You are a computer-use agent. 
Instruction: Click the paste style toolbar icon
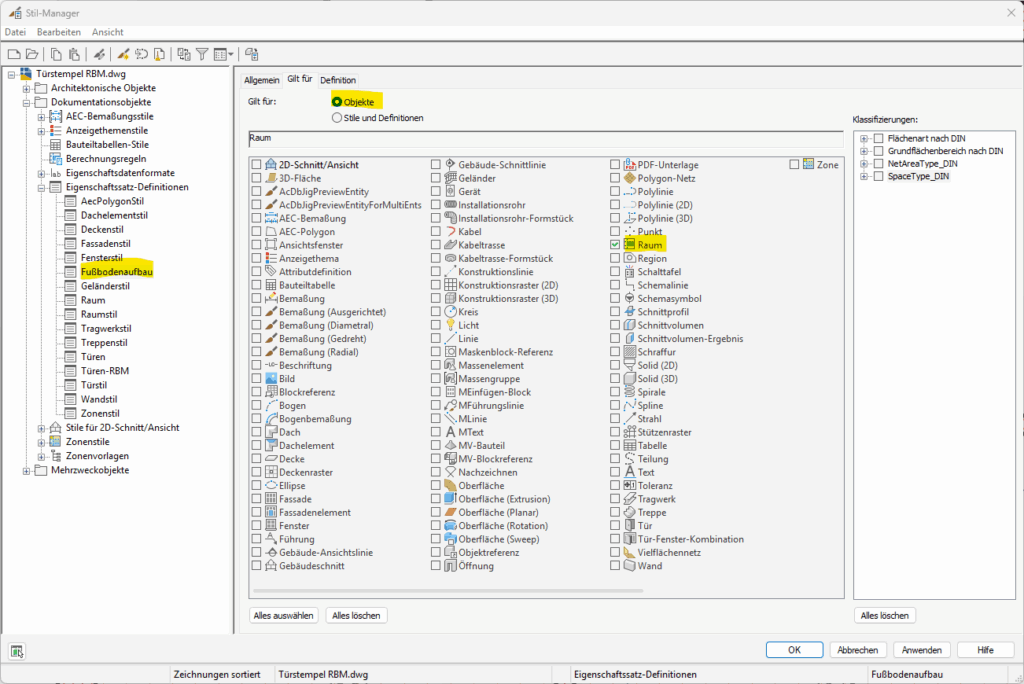click(74, 54)
